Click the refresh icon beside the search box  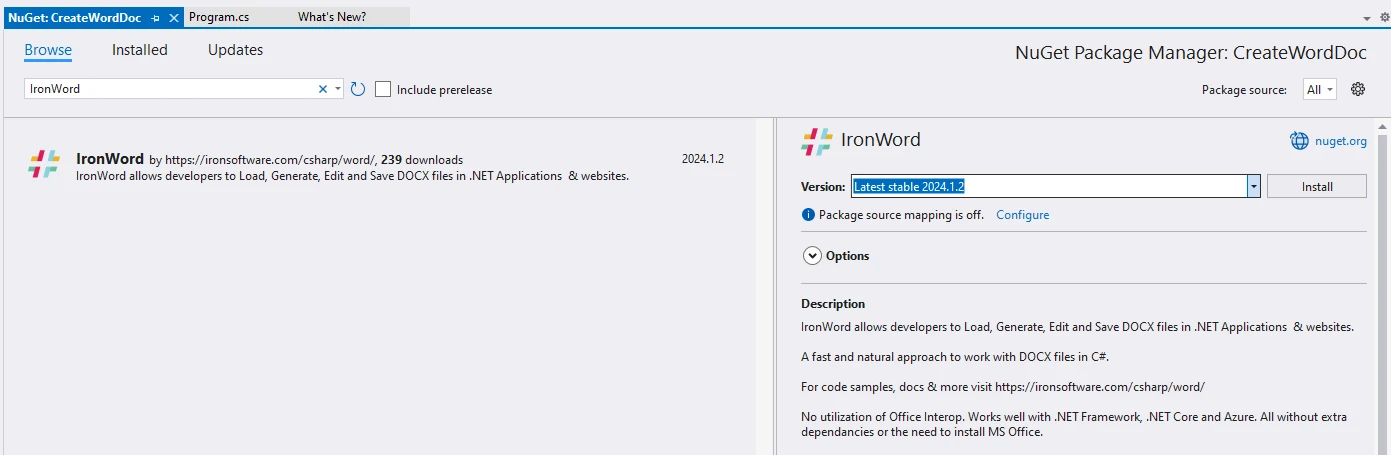tap(358, 89)
